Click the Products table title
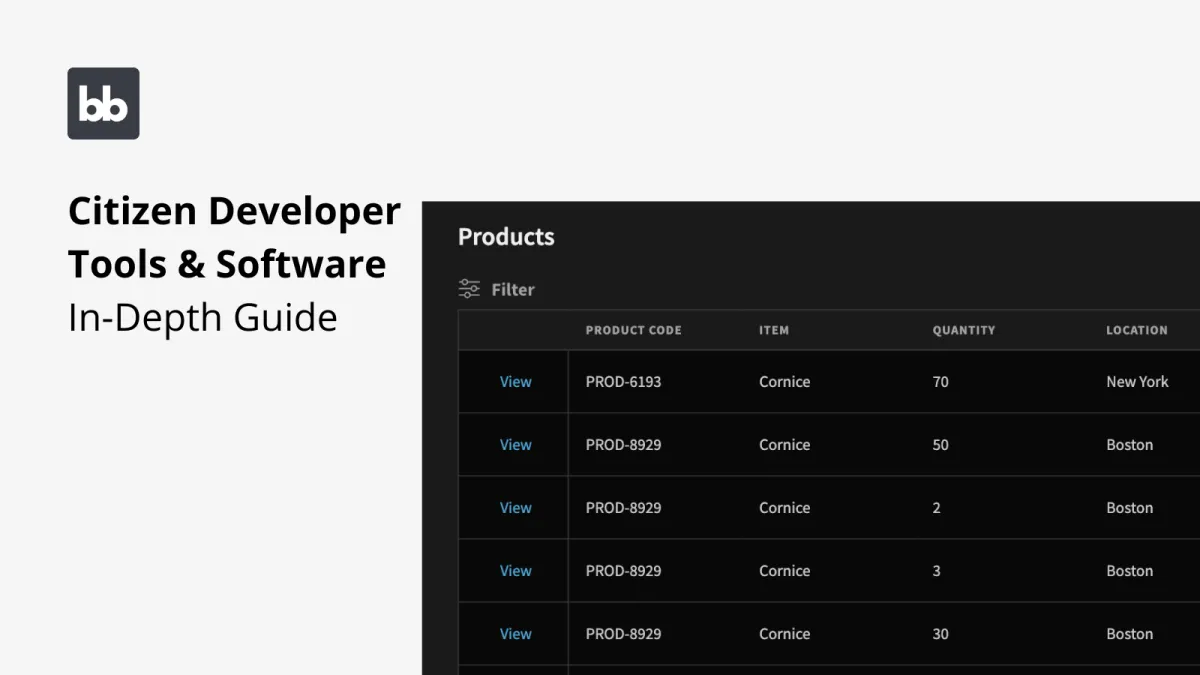 pos(506,237)
